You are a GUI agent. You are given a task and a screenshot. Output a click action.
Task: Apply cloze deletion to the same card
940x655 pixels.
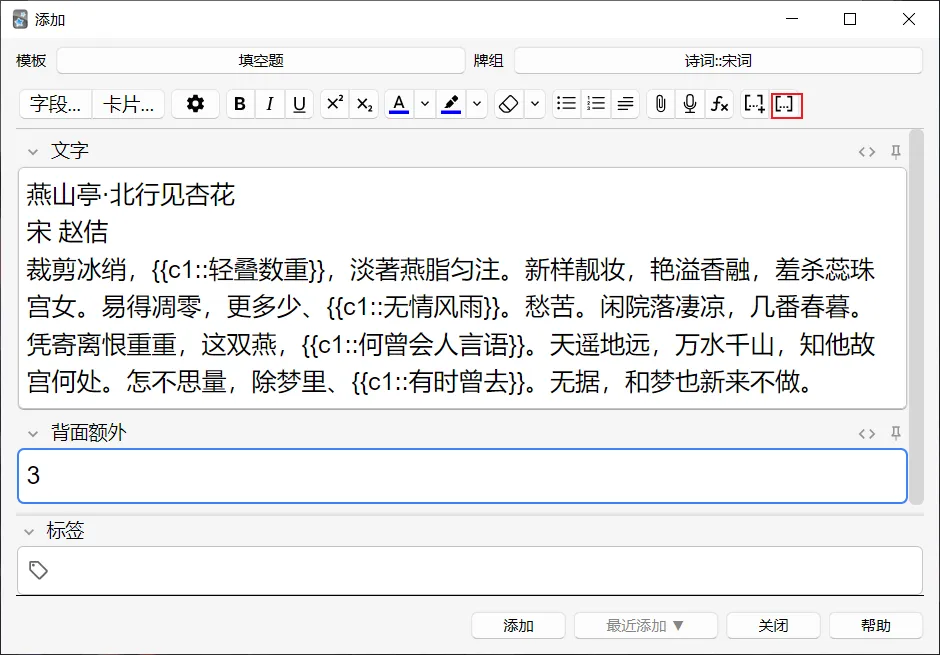(786, 103)
